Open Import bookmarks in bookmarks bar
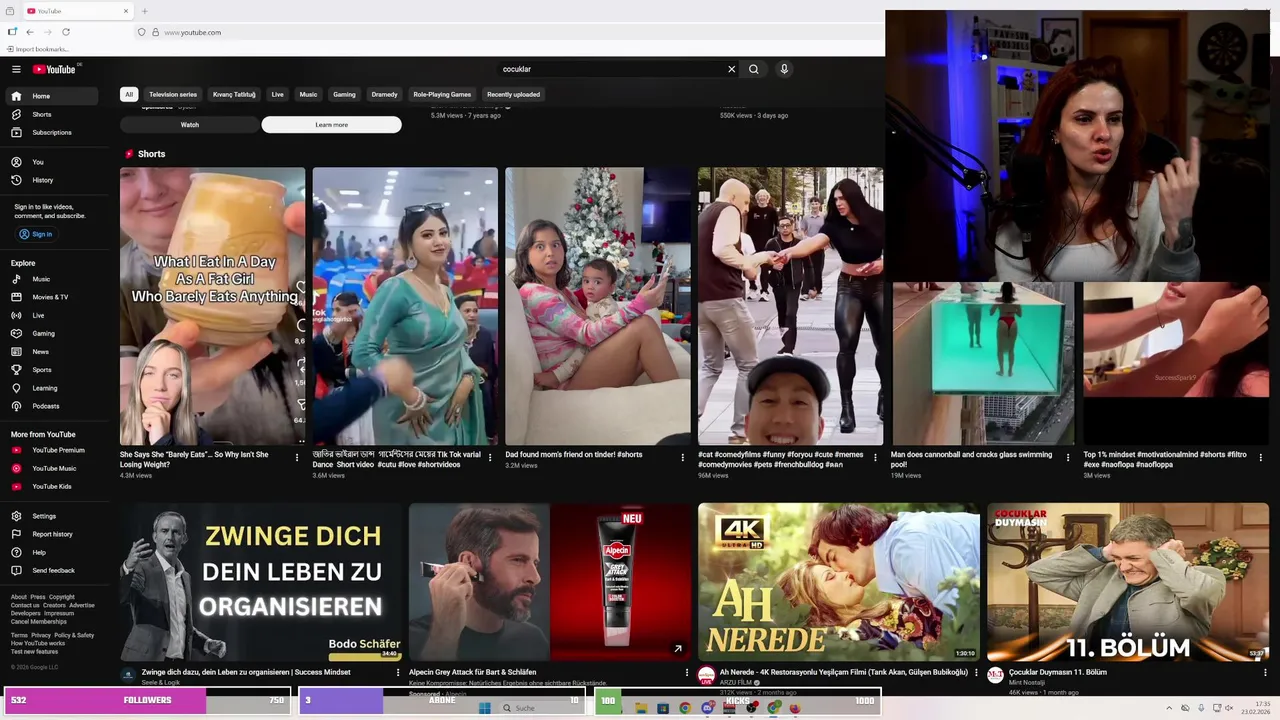The height and width of the screenshot is (720, 1280). point(38,49)
